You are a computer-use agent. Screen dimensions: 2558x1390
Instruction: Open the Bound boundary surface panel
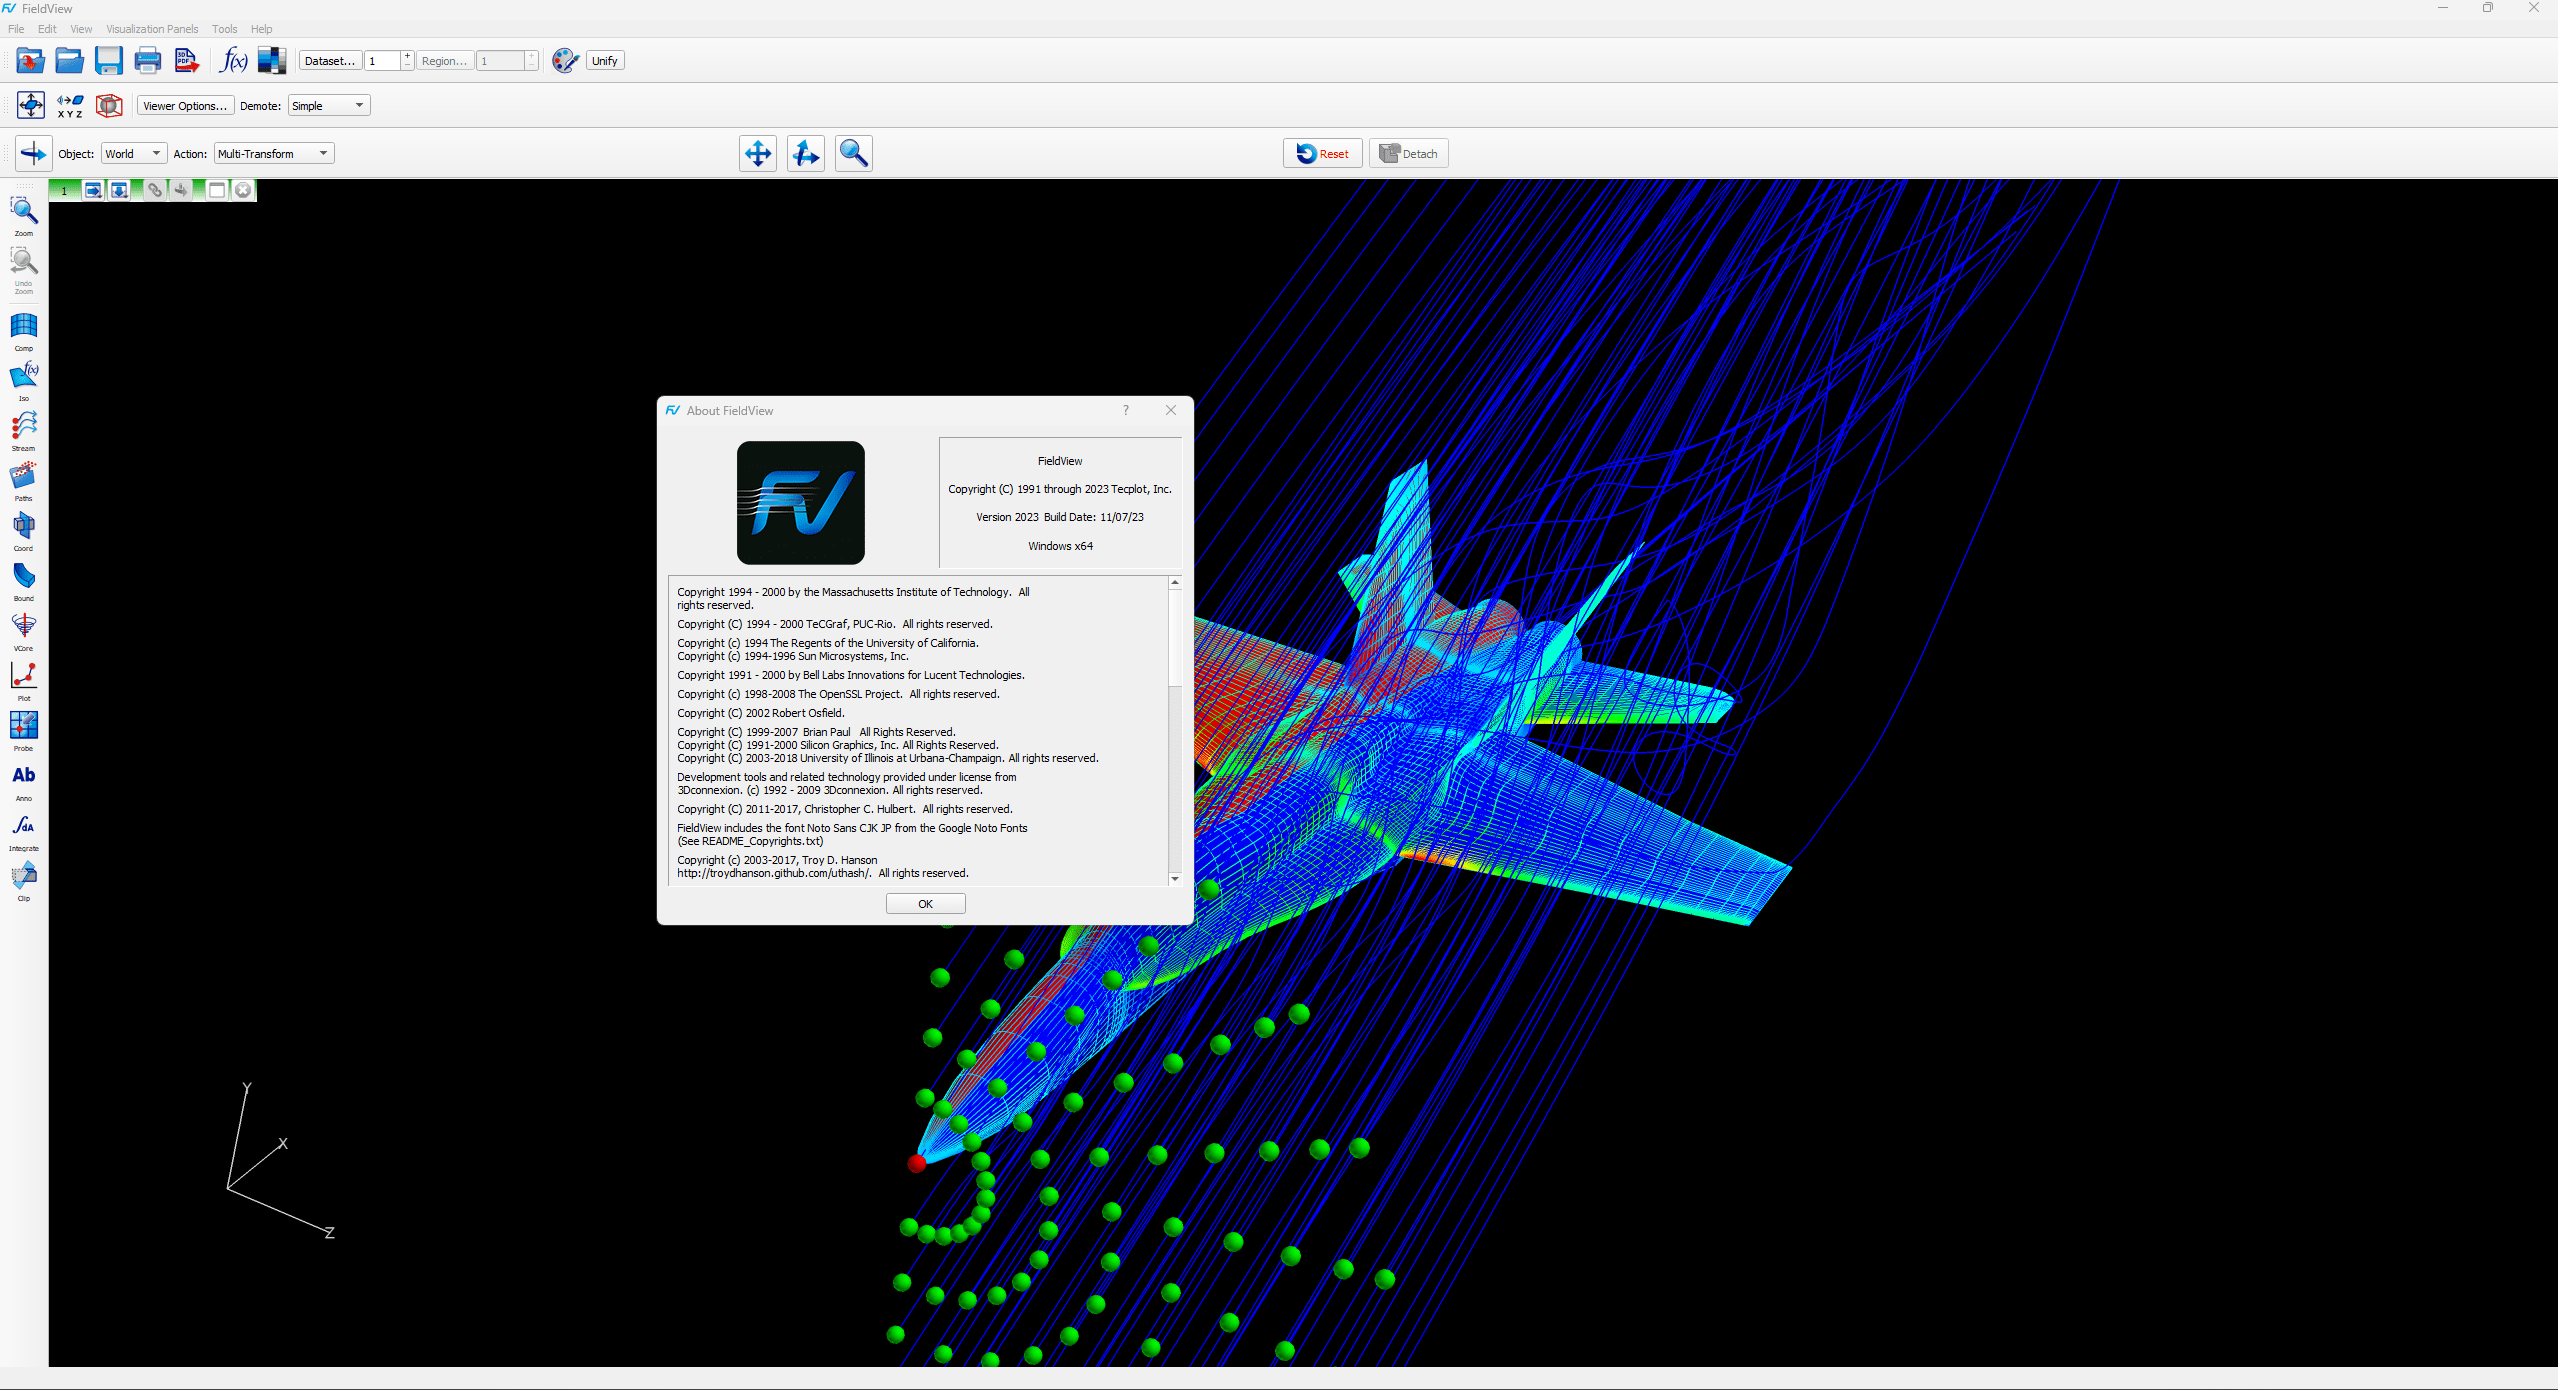point(24,582)
